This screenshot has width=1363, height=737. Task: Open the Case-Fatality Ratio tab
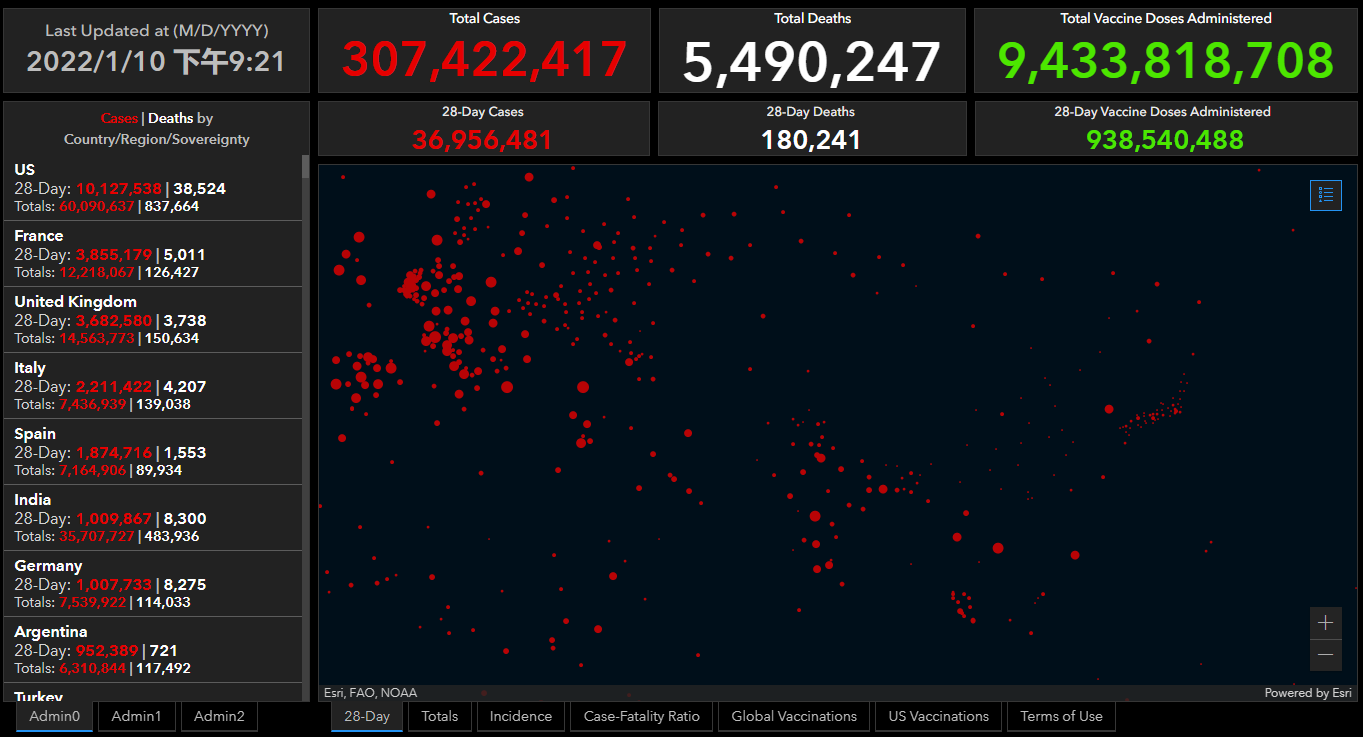[641, 716]
